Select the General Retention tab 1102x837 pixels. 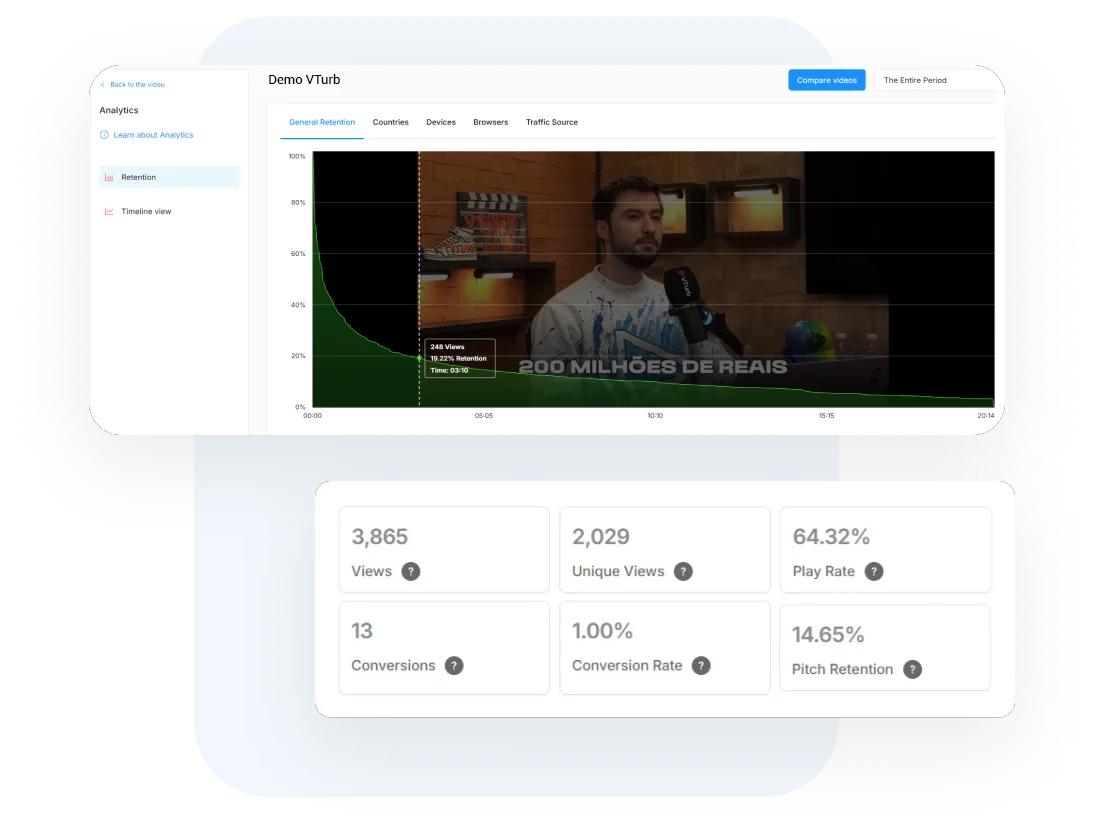[322, 123]
